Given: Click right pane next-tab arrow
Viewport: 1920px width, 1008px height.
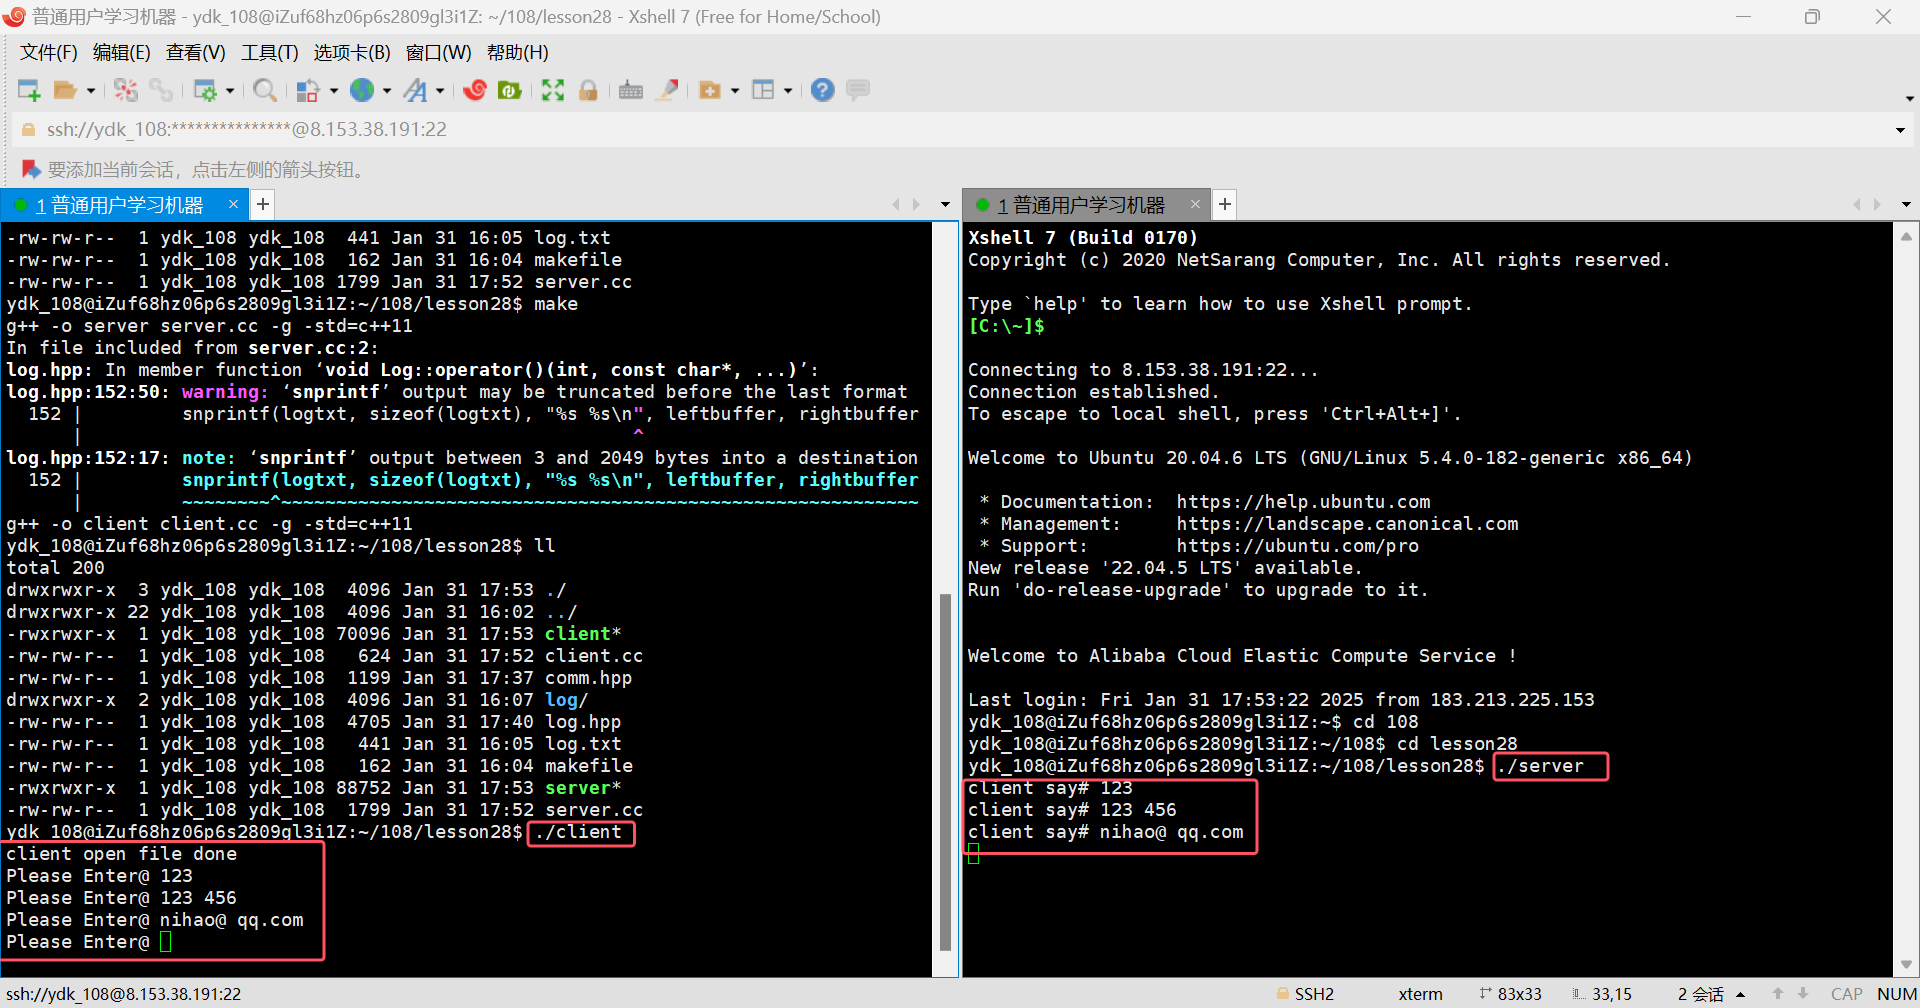Looking at the screenshot, I should pos(1878,205).
